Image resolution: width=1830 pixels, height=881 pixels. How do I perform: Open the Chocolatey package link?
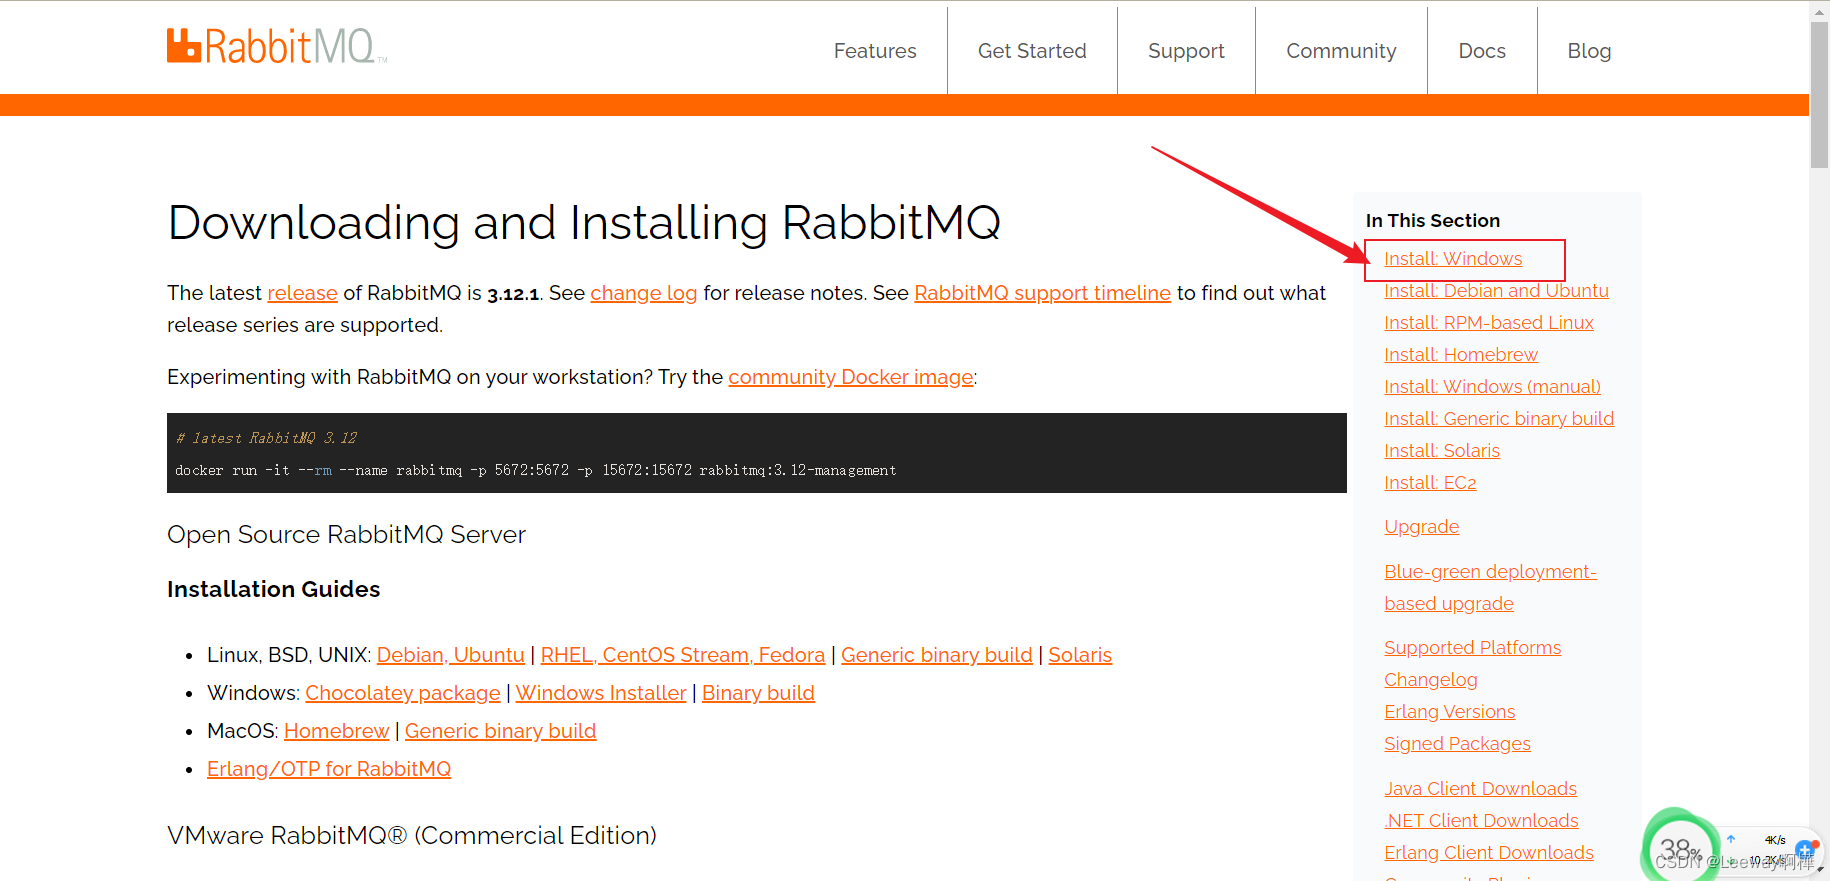coord(403,693)
